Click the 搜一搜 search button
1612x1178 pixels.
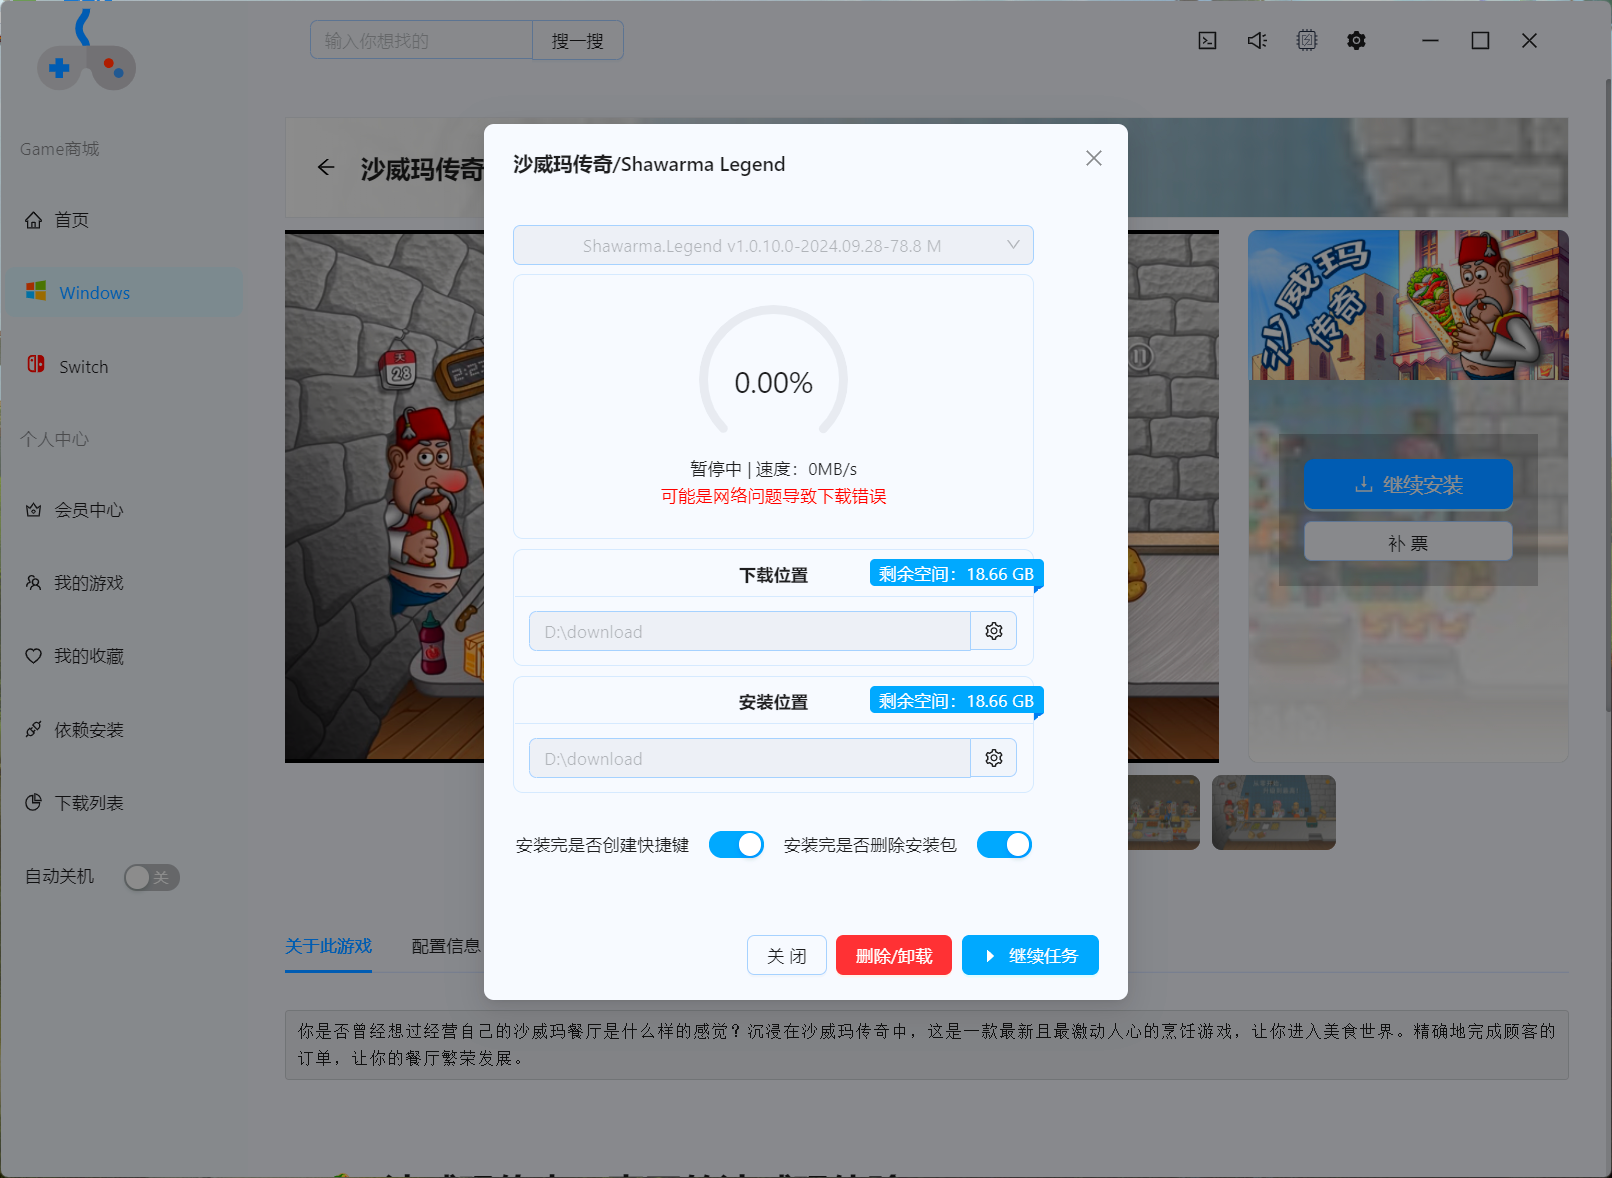[x=578, y=40]
